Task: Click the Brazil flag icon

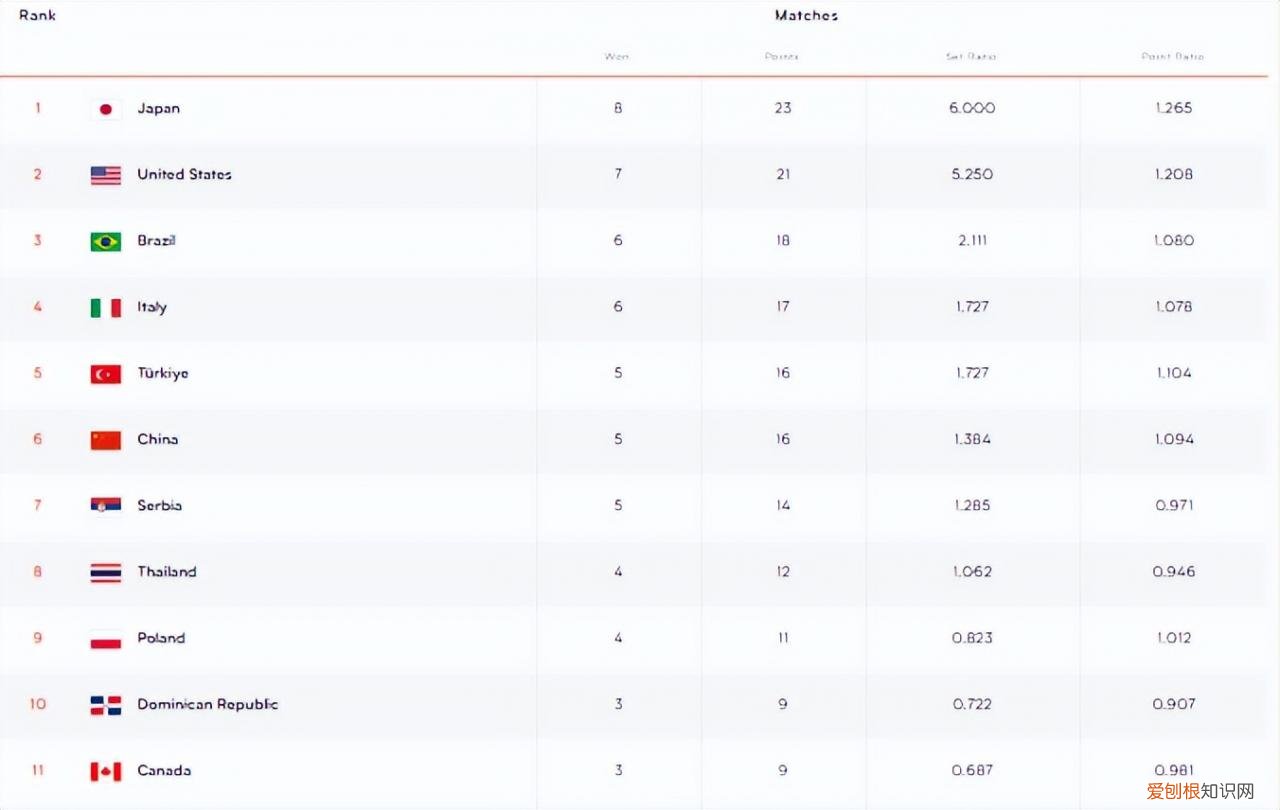Action: point(106,241)
